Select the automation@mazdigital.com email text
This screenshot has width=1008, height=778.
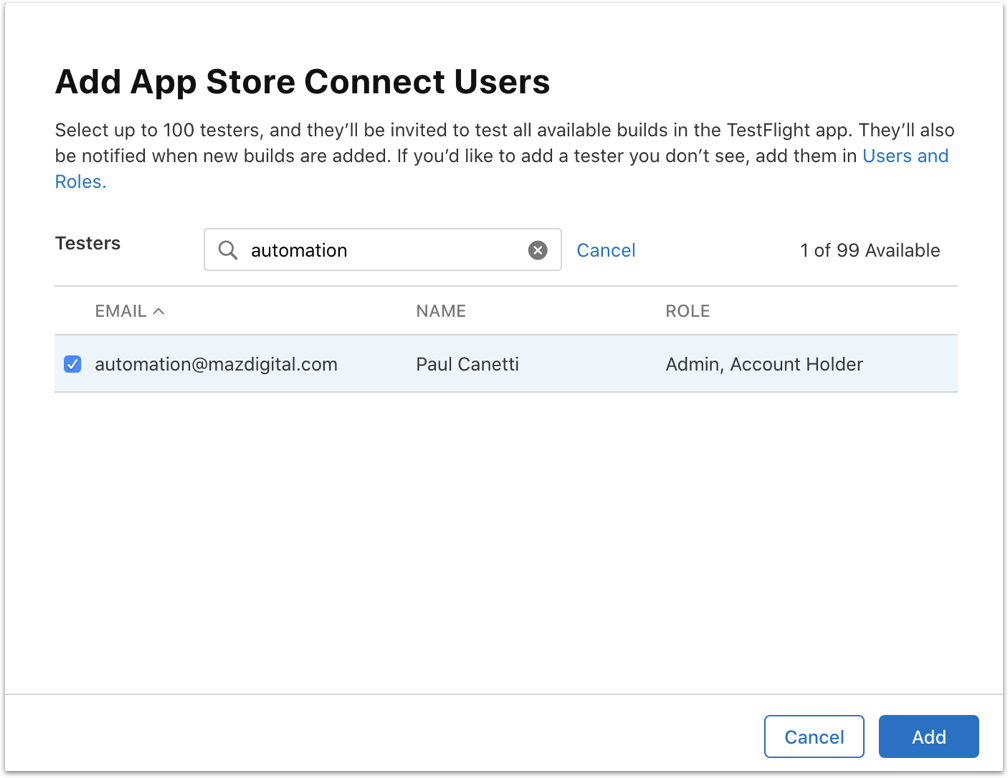(x=216, y=364)
